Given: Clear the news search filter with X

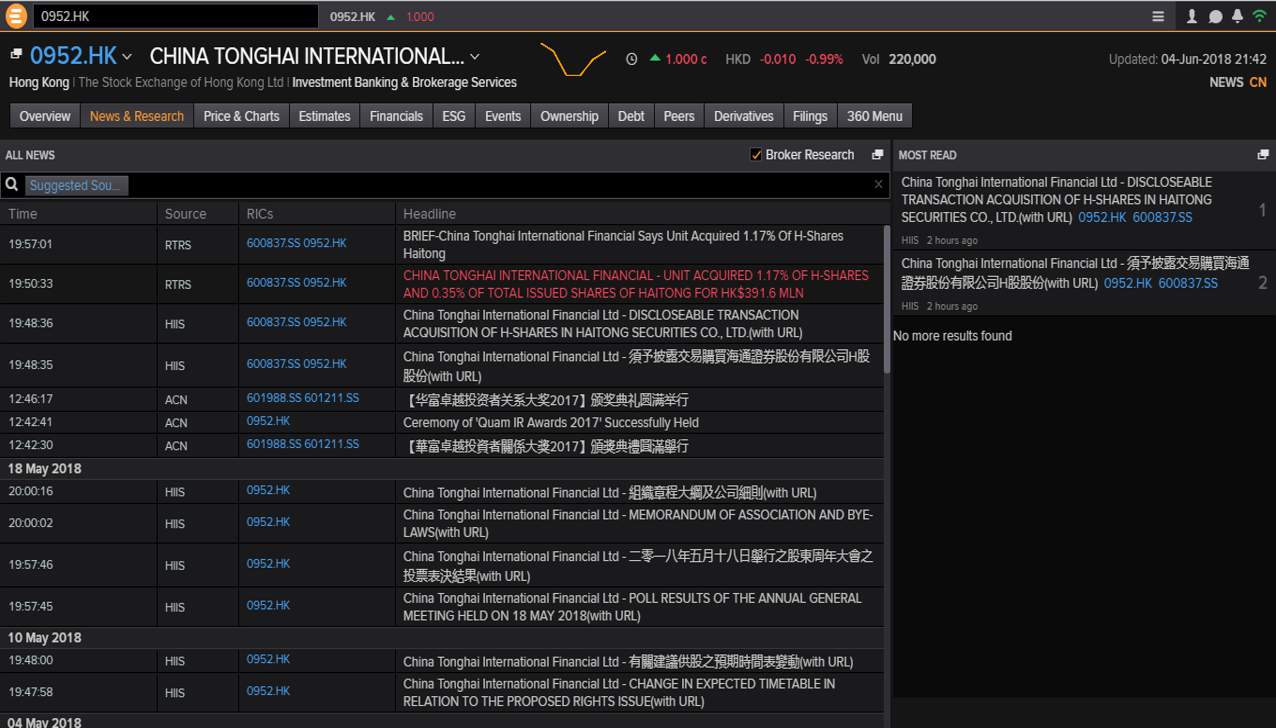Looking at the screenshot, I should 879,184.
